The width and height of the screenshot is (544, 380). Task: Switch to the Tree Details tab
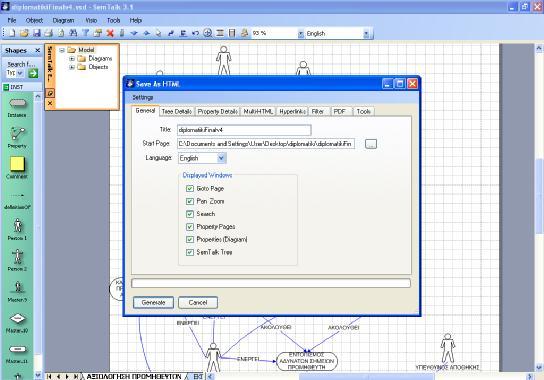(x=177, y=111)
